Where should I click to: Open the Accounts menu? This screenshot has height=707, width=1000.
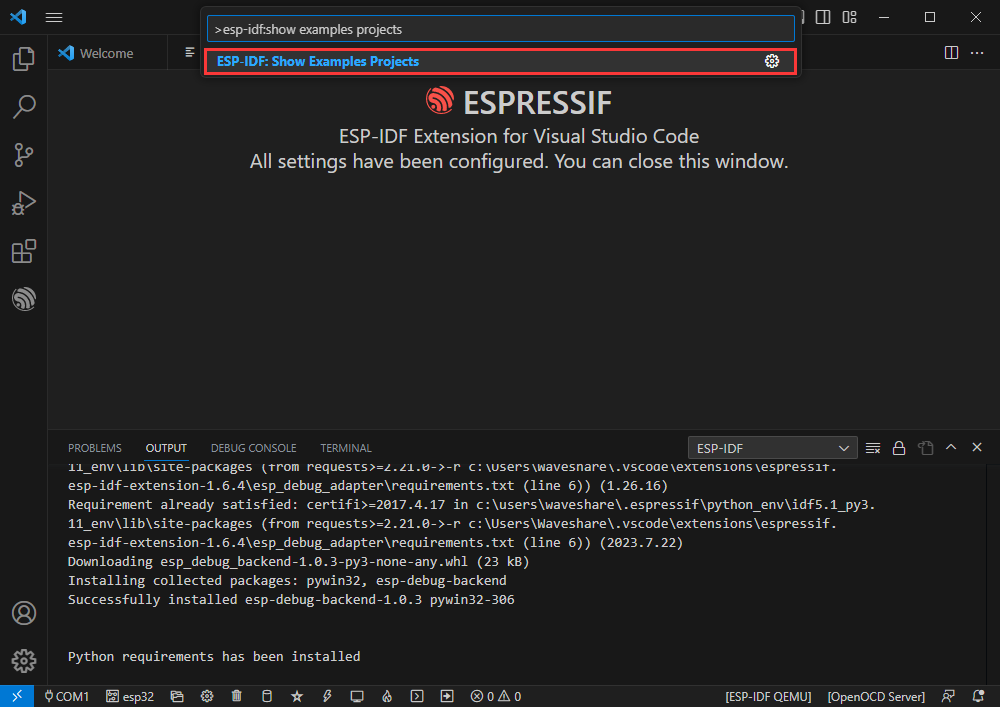pyautogui.click(x=24, y=613)
